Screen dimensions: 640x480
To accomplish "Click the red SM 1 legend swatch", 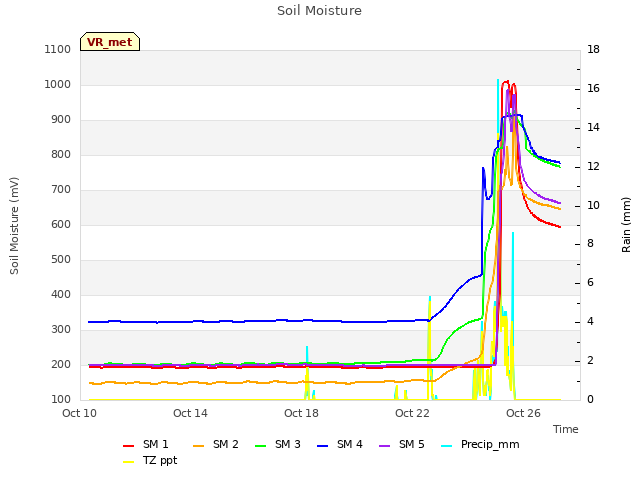I will point(129,446).
